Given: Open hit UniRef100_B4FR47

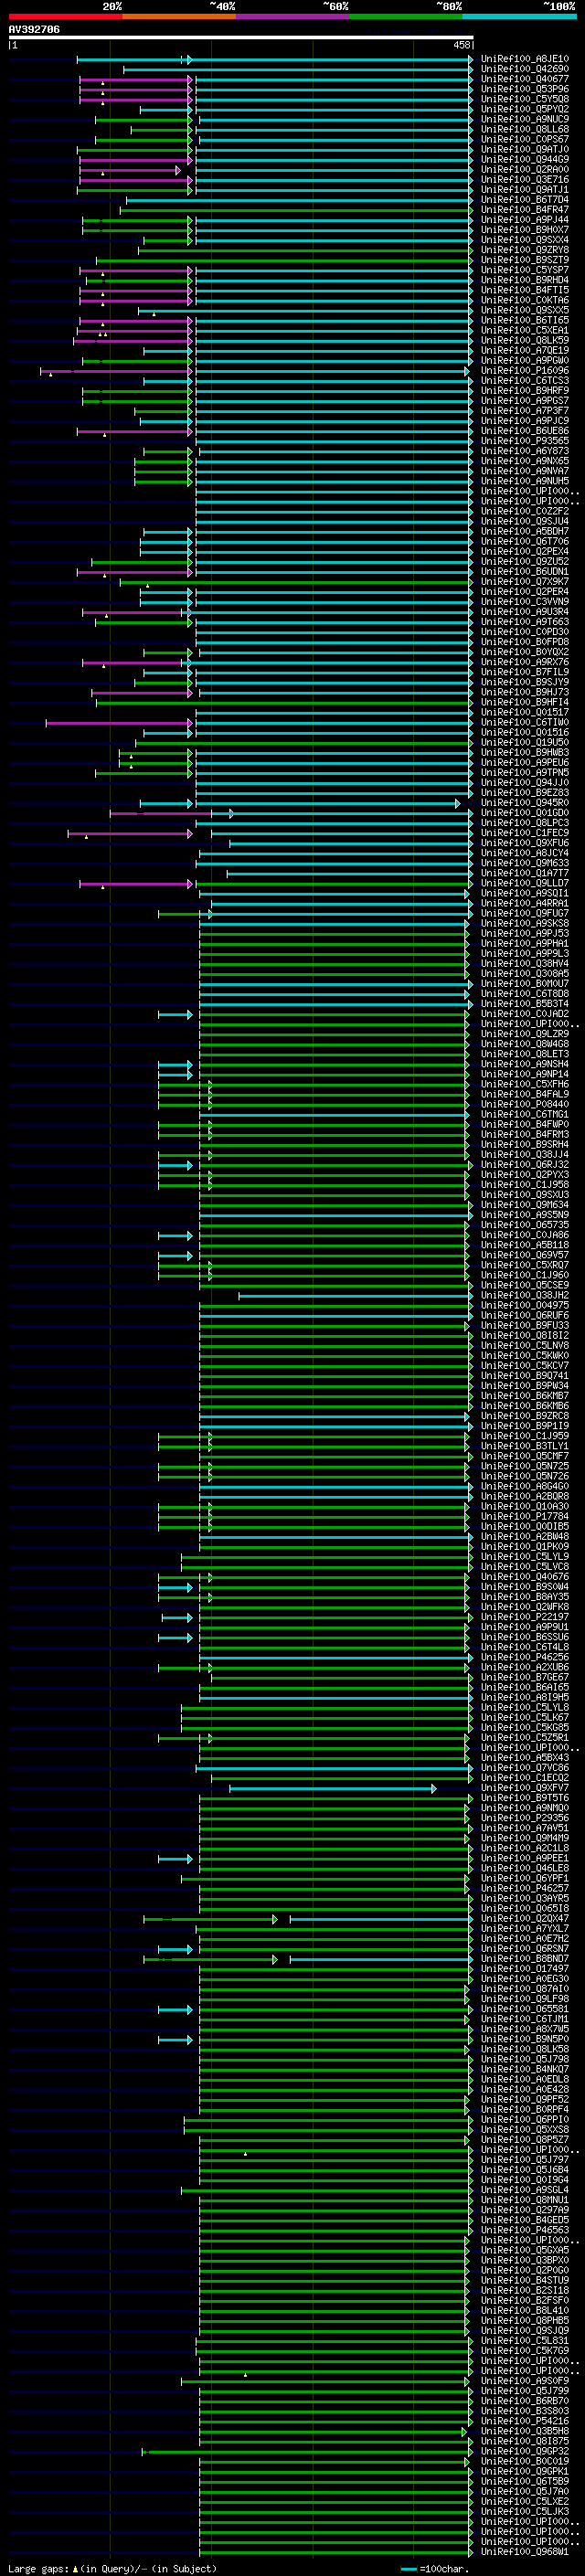Looking at the screenshot, I should click(x=524, y=210).
